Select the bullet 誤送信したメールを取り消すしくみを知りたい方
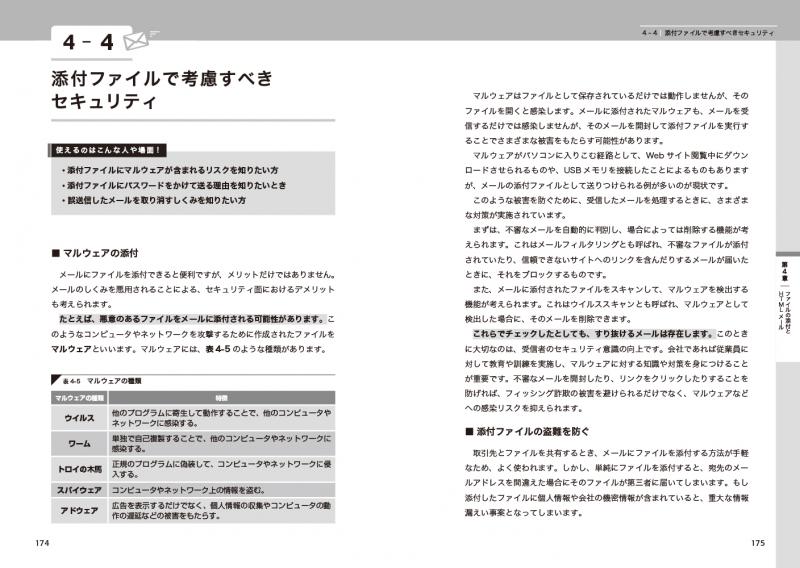The image size is (800, 568). [156, 200]
